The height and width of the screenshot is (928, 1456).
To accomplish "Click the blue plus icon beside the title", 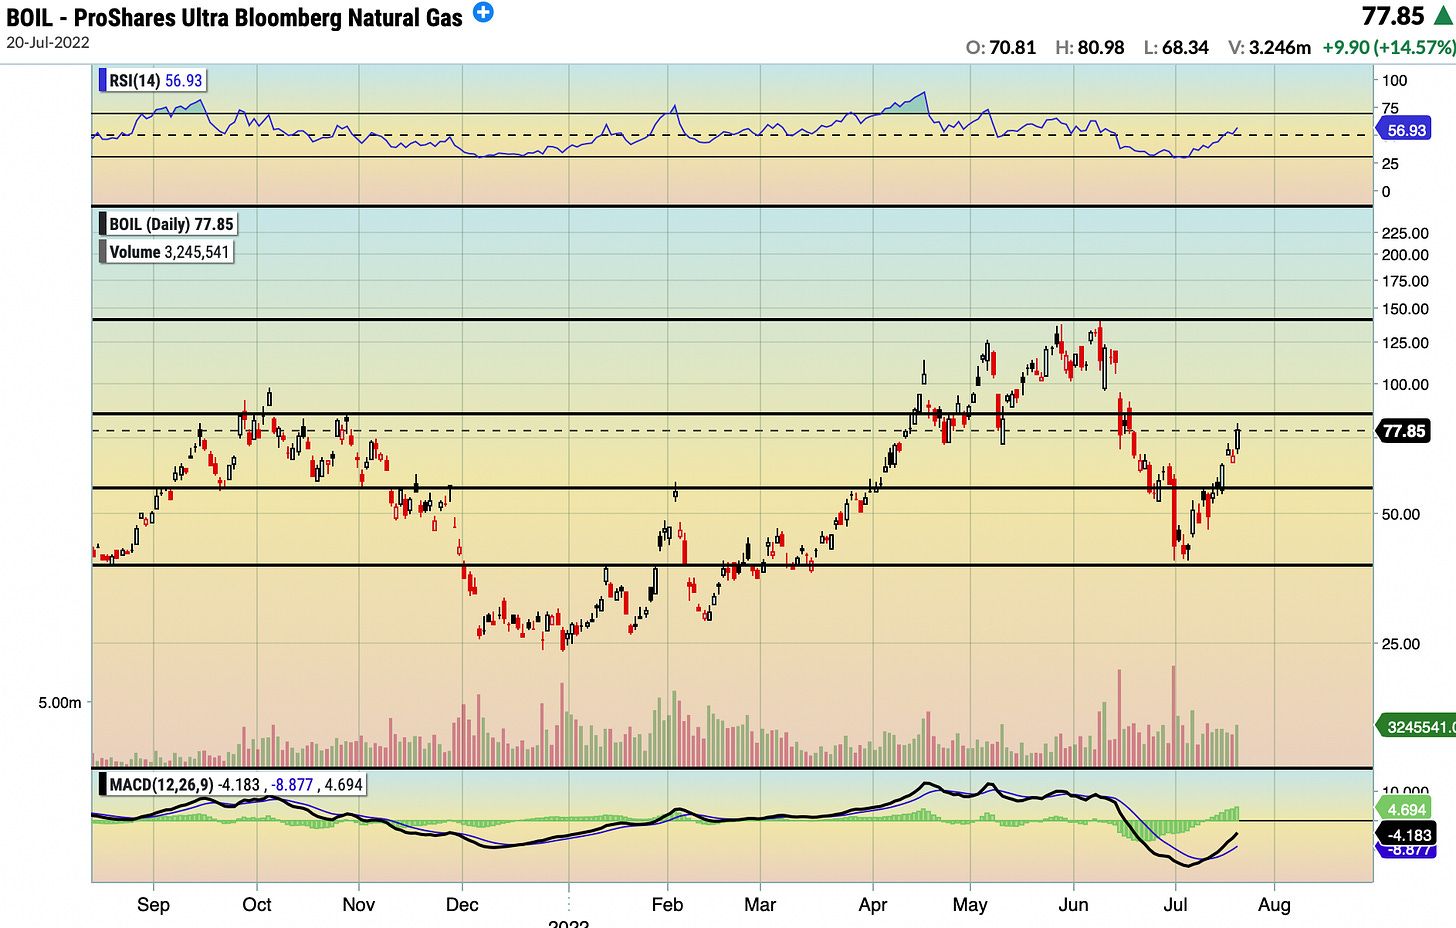I will point(483,13).
